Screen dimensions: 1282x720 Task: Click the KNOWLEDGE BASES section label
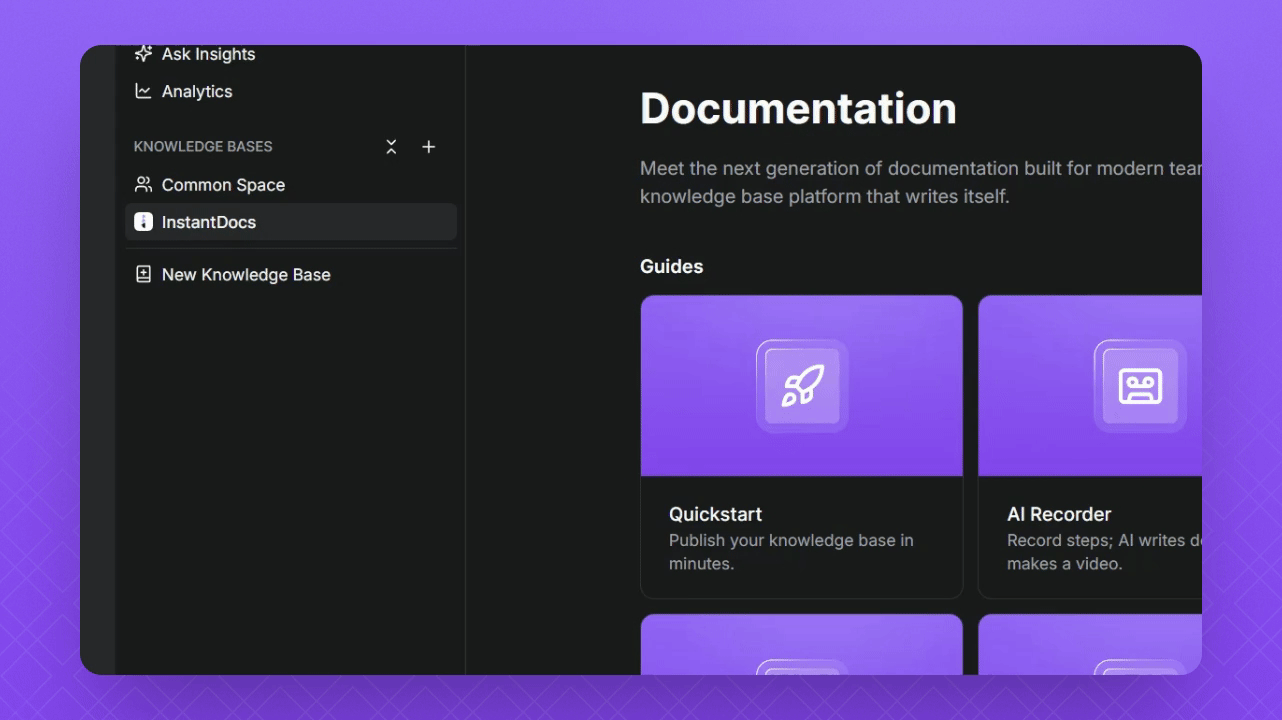click(x=203, y=147)
